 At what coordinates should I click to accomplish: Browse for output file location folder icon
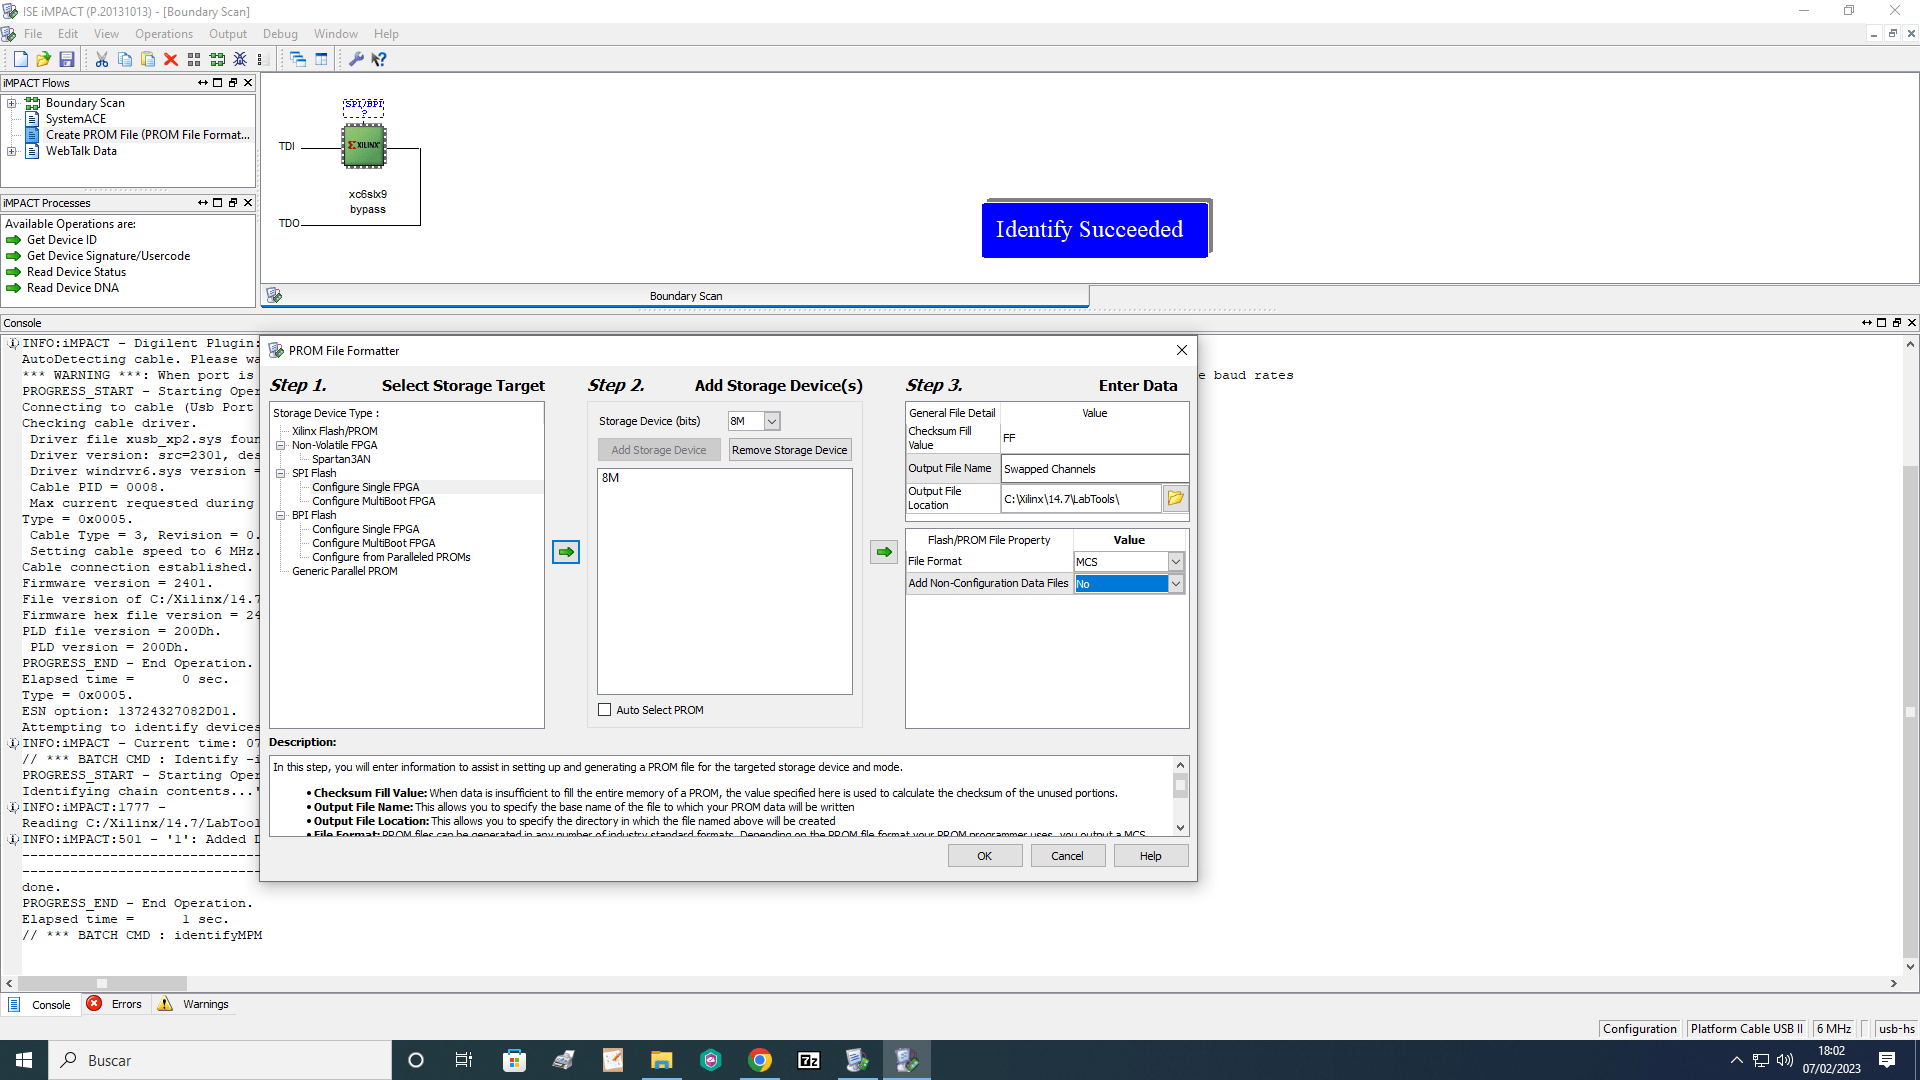point(1176,498)
